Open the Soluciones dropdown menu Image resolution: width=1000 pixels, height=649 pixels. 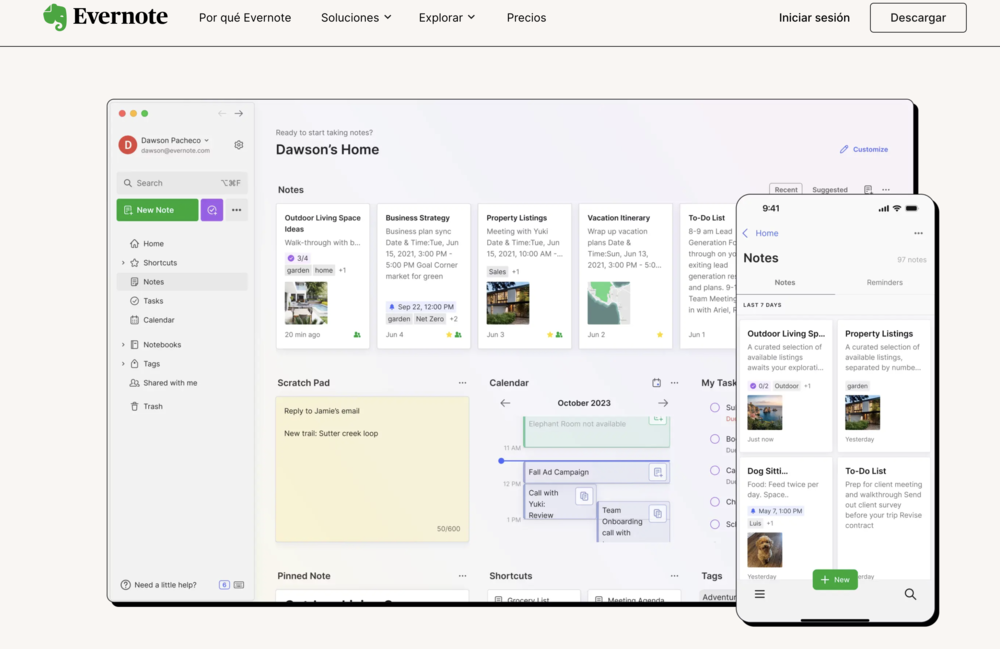click(x=356, y=18)
